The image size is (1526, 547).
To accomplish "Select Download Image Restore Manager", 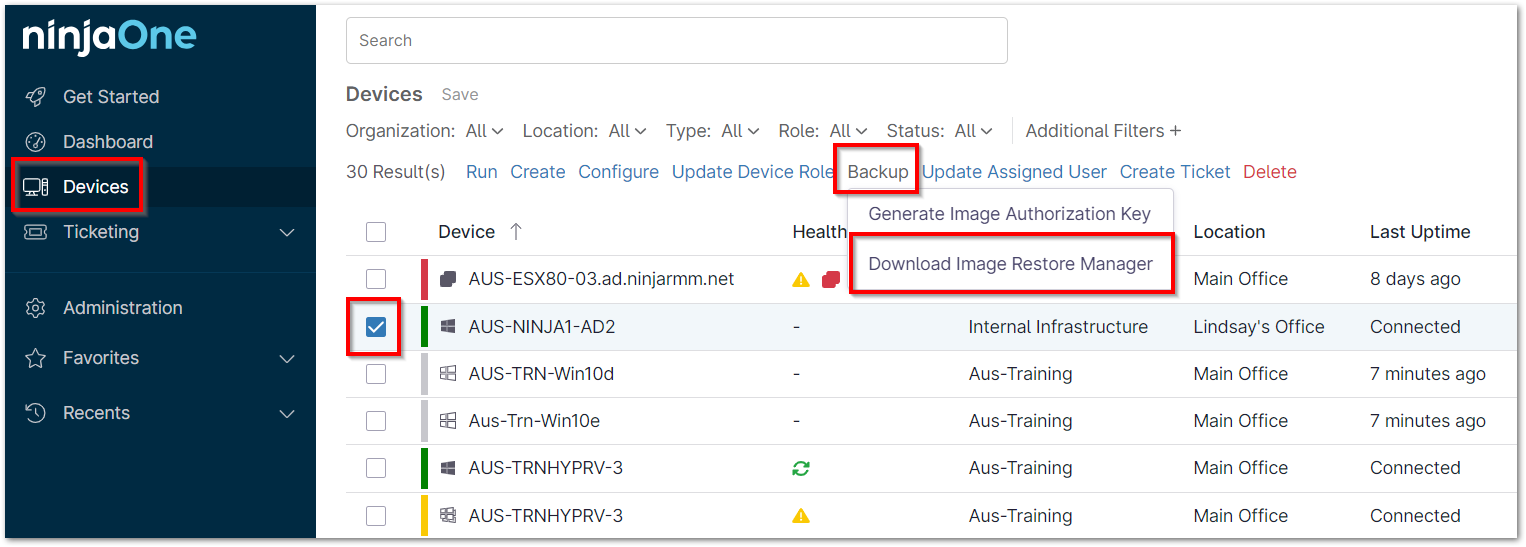I will [x=1010, y=264].
